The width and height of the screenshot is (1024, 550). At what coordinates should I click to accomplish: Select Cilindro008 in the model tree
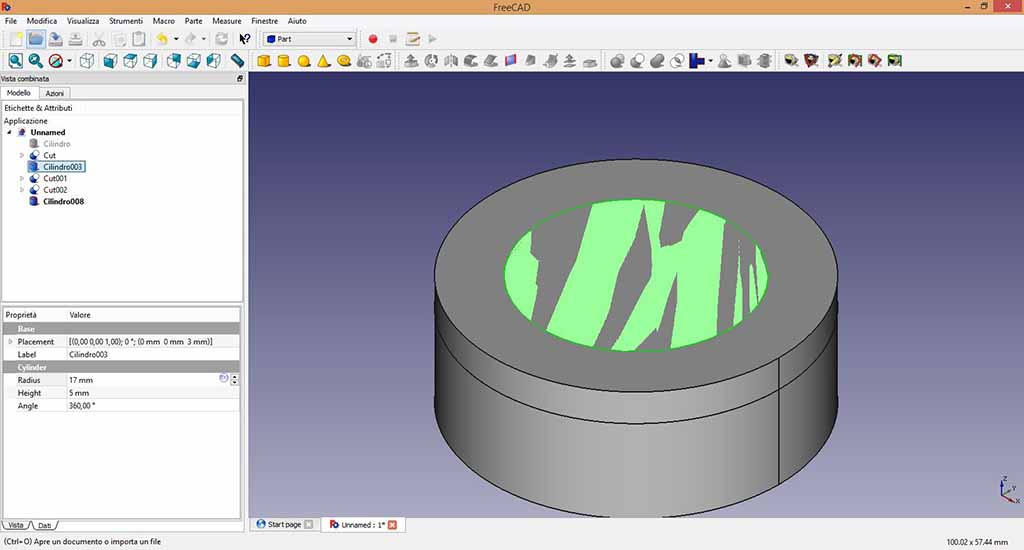(x=63, y=201)
